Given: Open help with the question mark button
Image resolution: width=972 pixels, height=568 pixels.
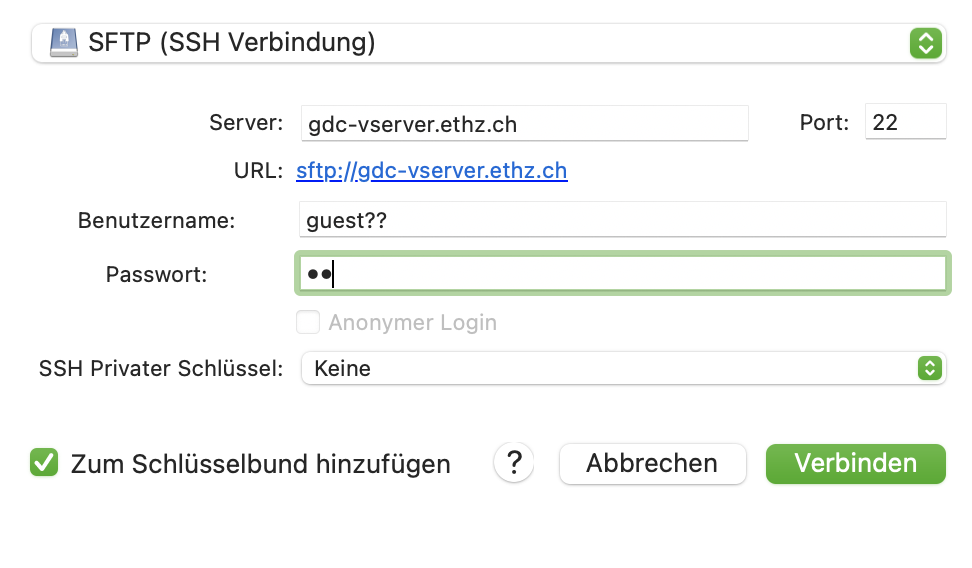Looking at the screenshot, I should click(514, 463).
